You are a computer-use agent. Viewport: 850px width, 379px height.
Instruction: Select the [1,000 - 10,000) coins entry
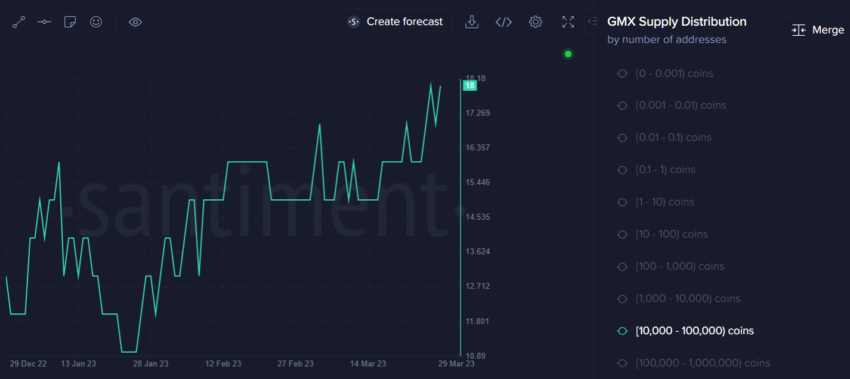point(679,299)
